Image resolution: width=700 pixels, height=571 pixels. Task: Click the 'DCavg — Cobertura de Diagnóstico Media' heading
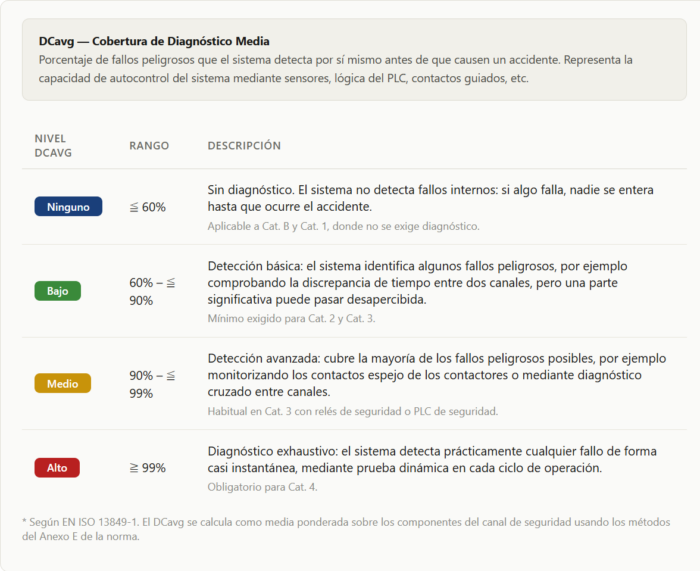(x=154, y=41)
